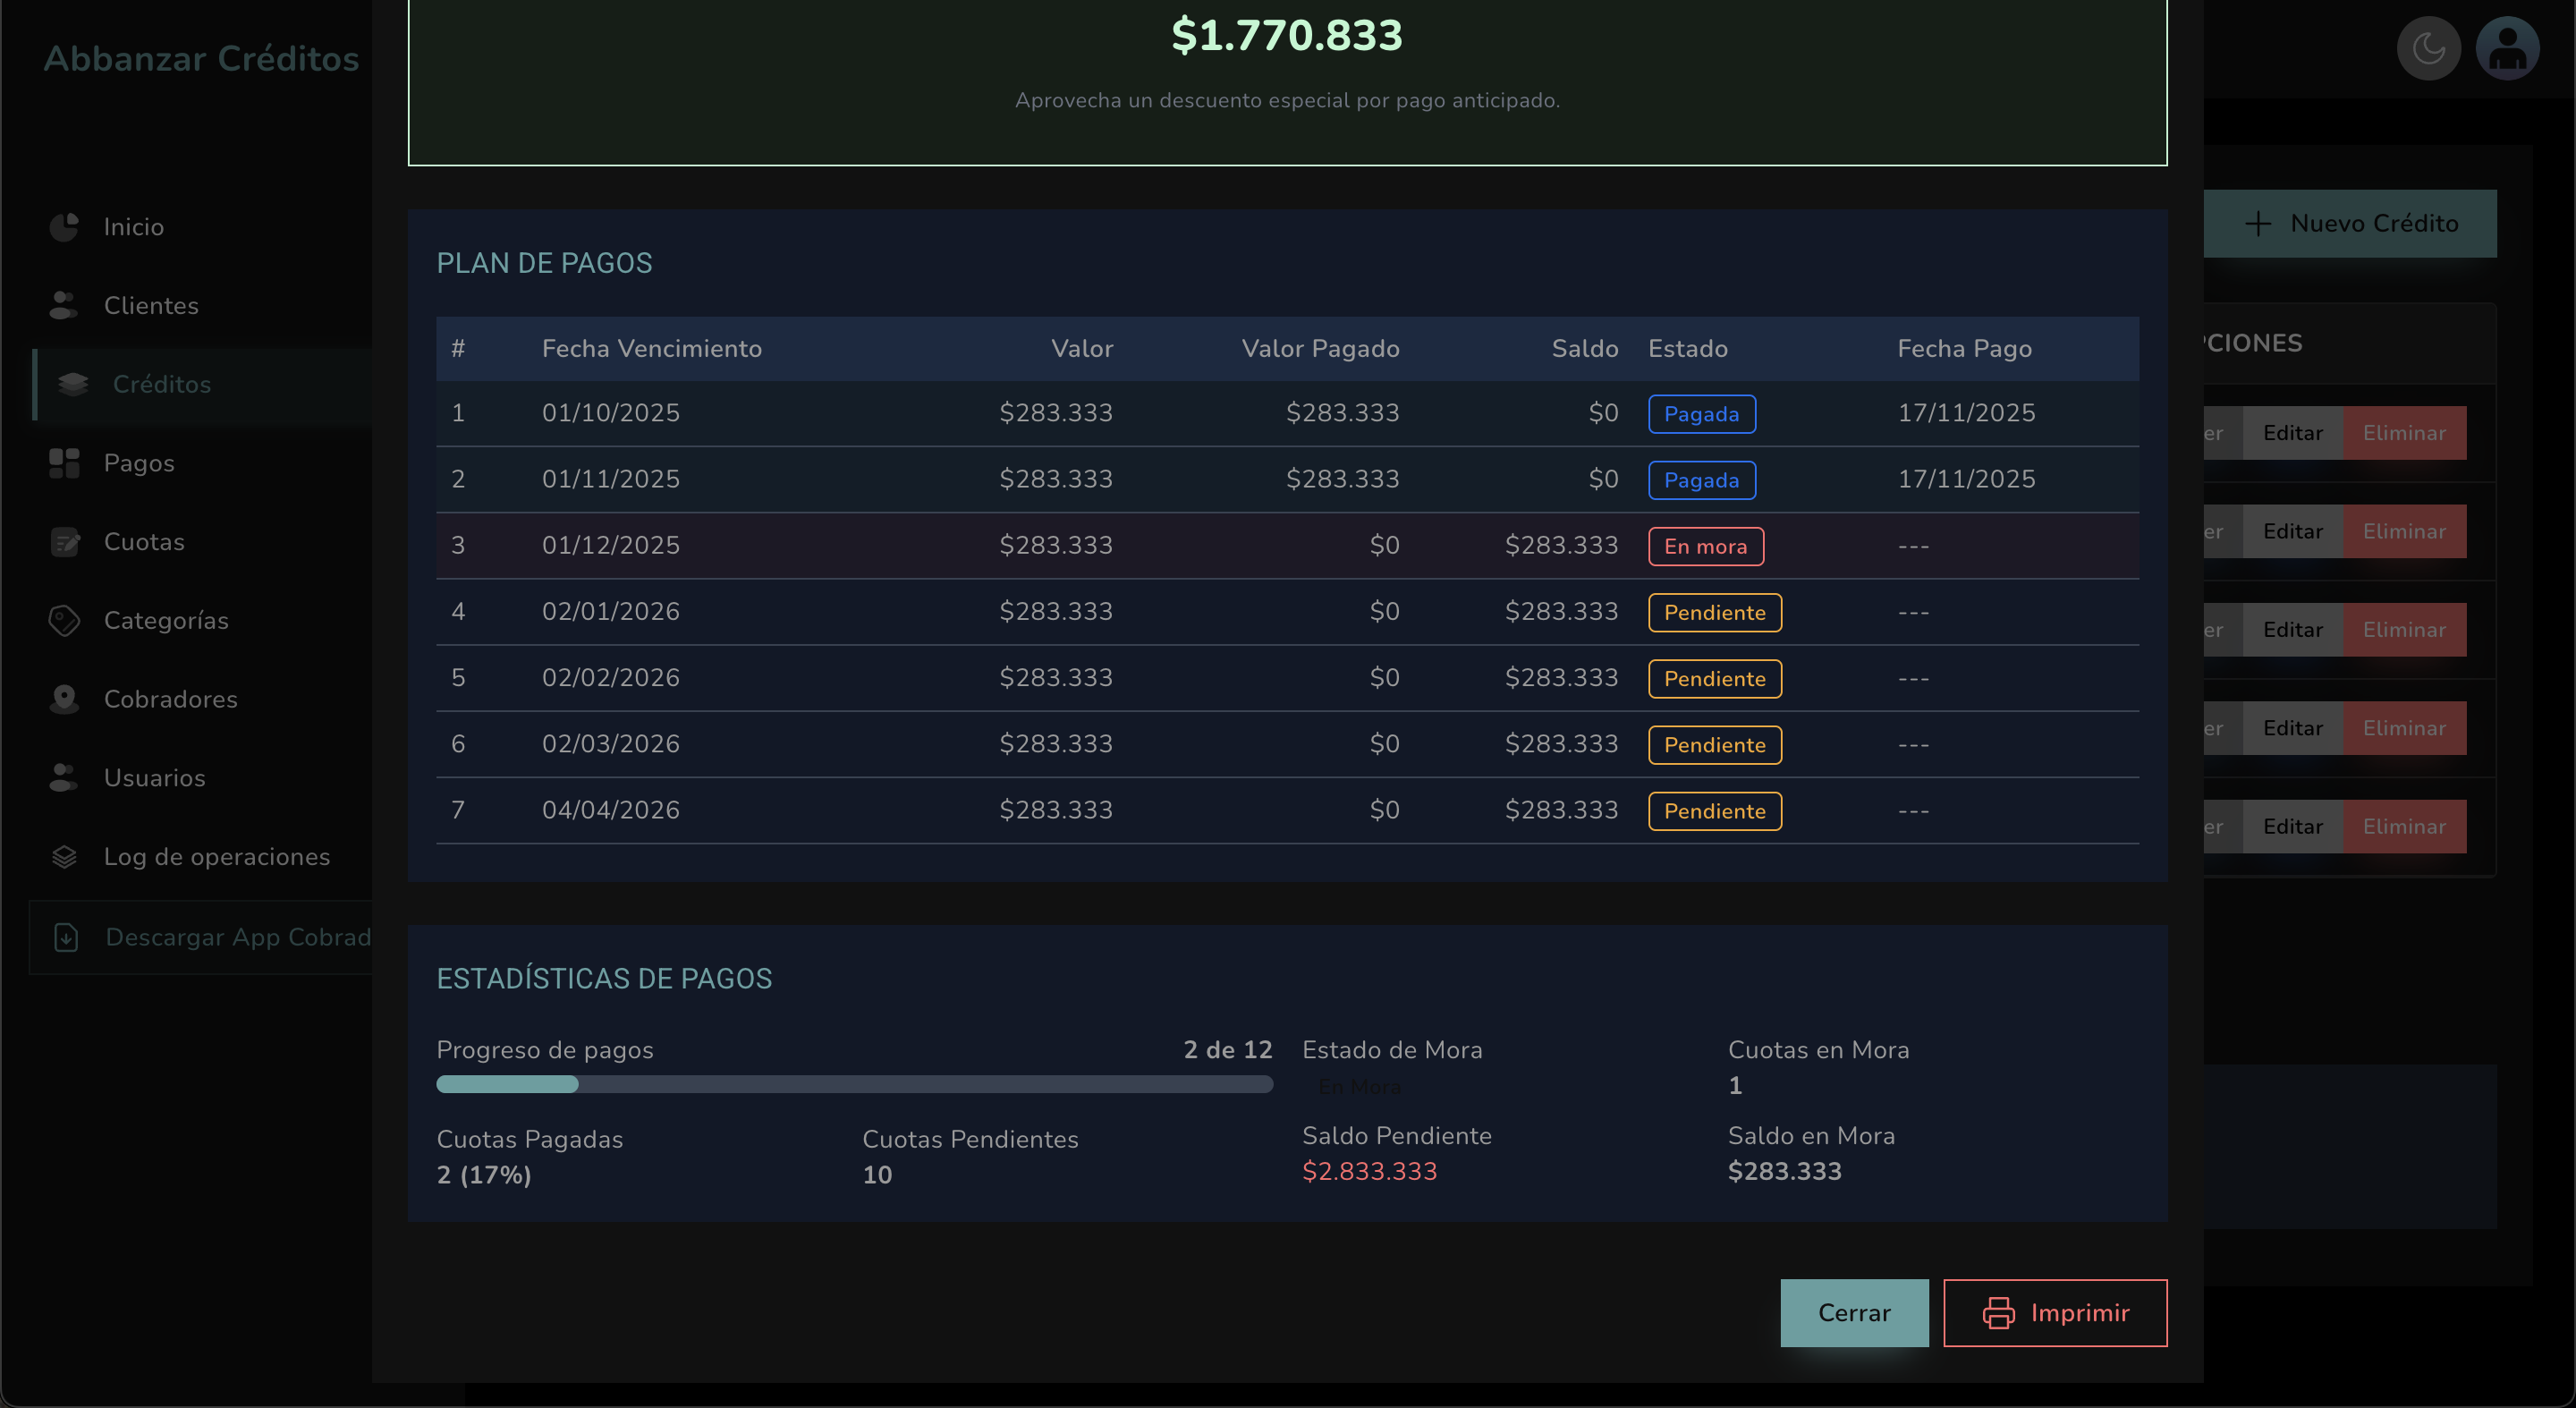Click the Pagada badge for 01/11/2025

point(1701,480)
